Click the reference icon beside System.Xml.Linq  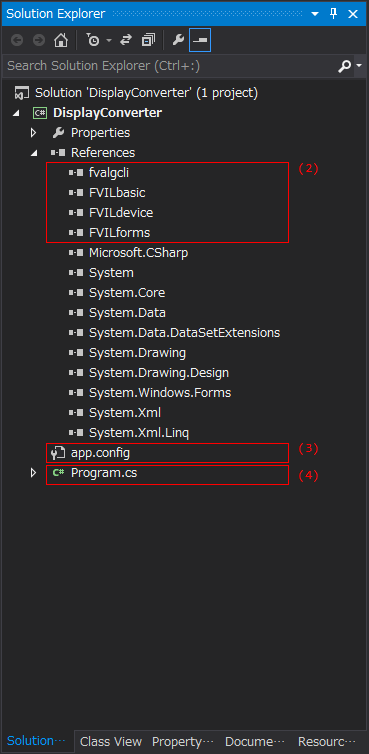(x=76, y=433)
